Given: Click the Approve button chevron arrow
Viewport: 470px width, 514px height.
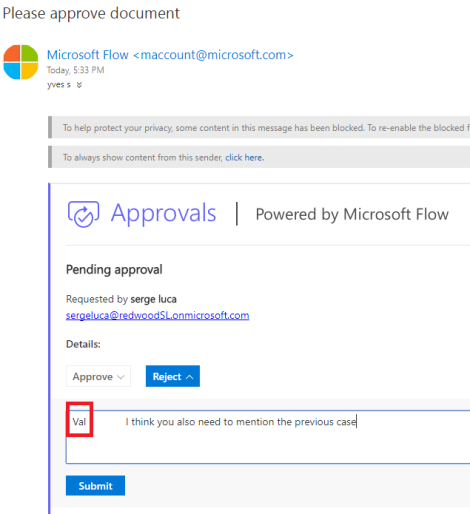Looking at the screenshot, I should coord(121,377).
